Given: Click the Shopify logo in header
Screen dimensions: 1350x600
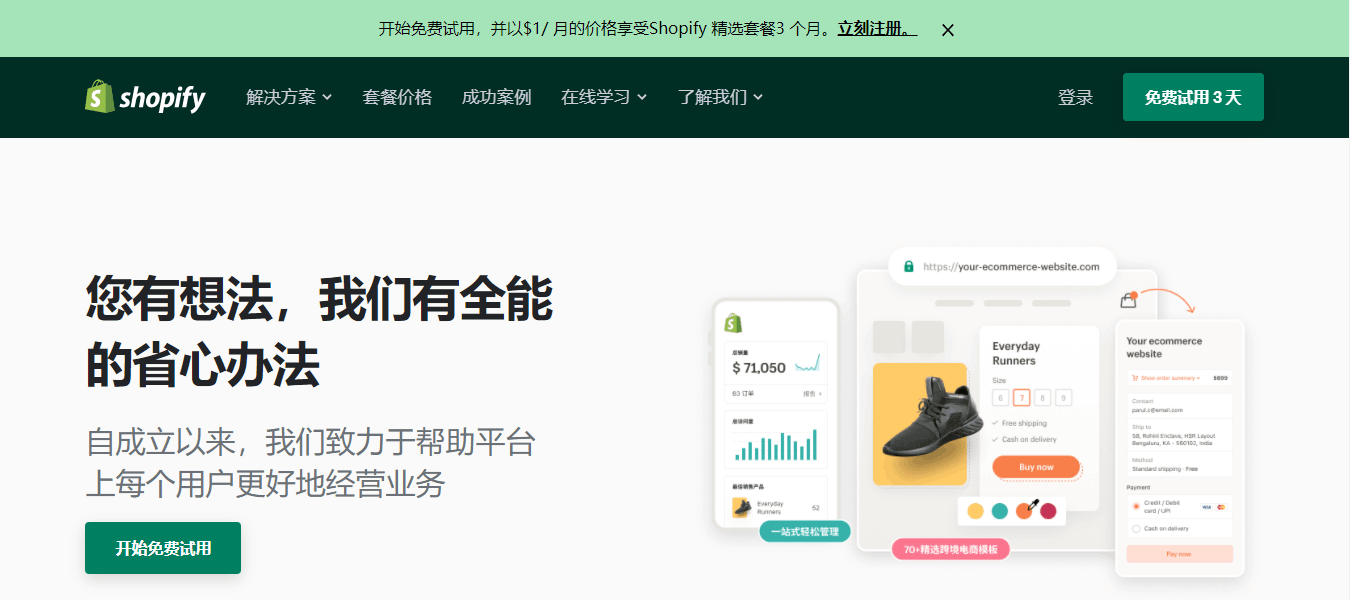Looking at the screenshot, I should (x=145, y=97).
